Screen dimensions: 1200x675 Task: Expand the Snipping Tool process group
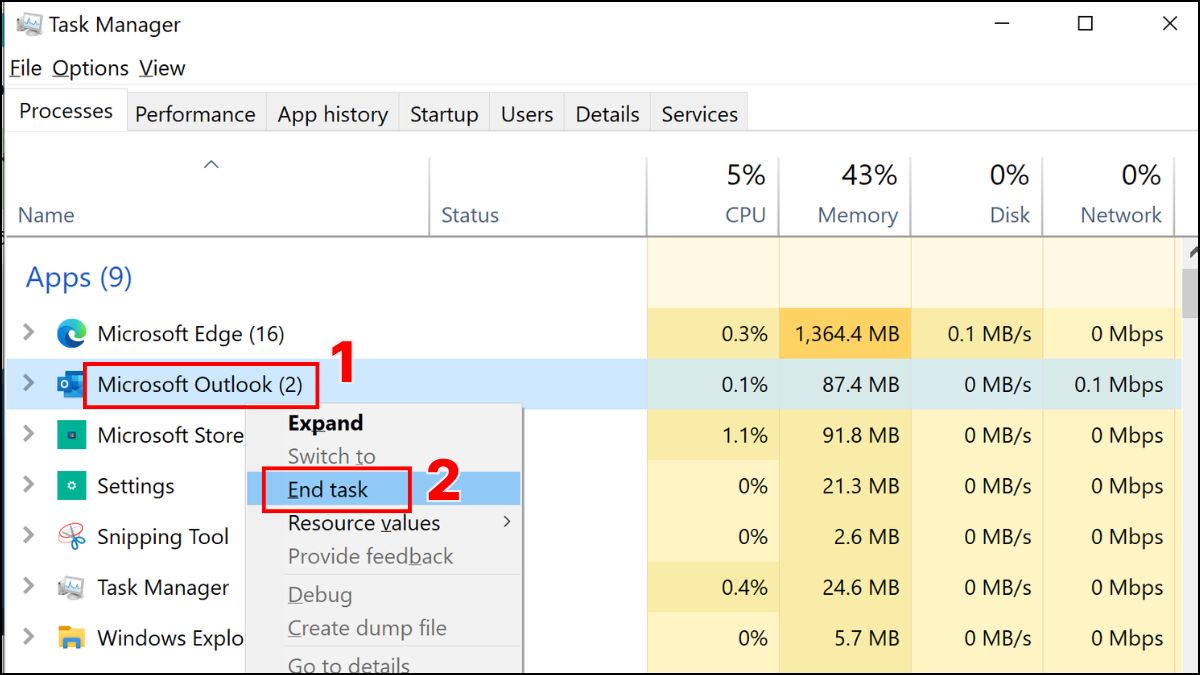pyautogui.click(x=29, y=537)
